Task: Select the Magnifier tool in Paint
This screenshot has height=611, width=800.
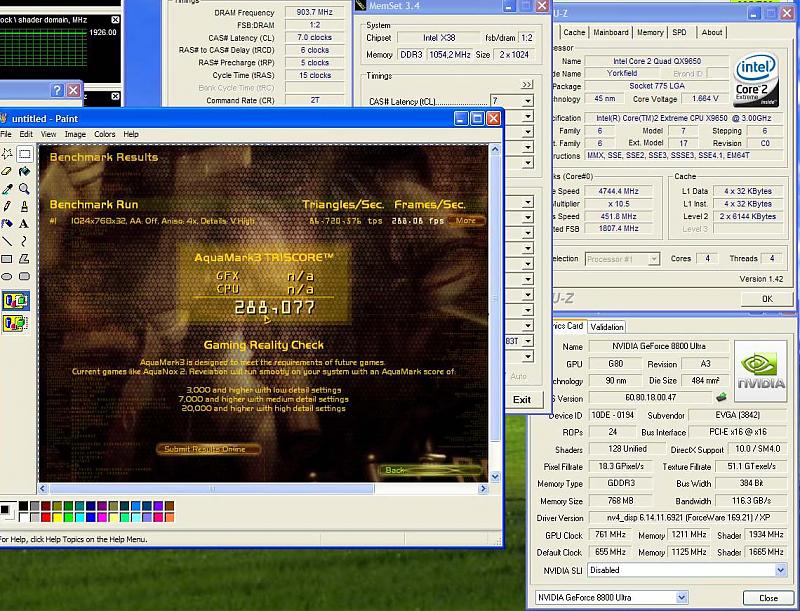Action: 24,189
